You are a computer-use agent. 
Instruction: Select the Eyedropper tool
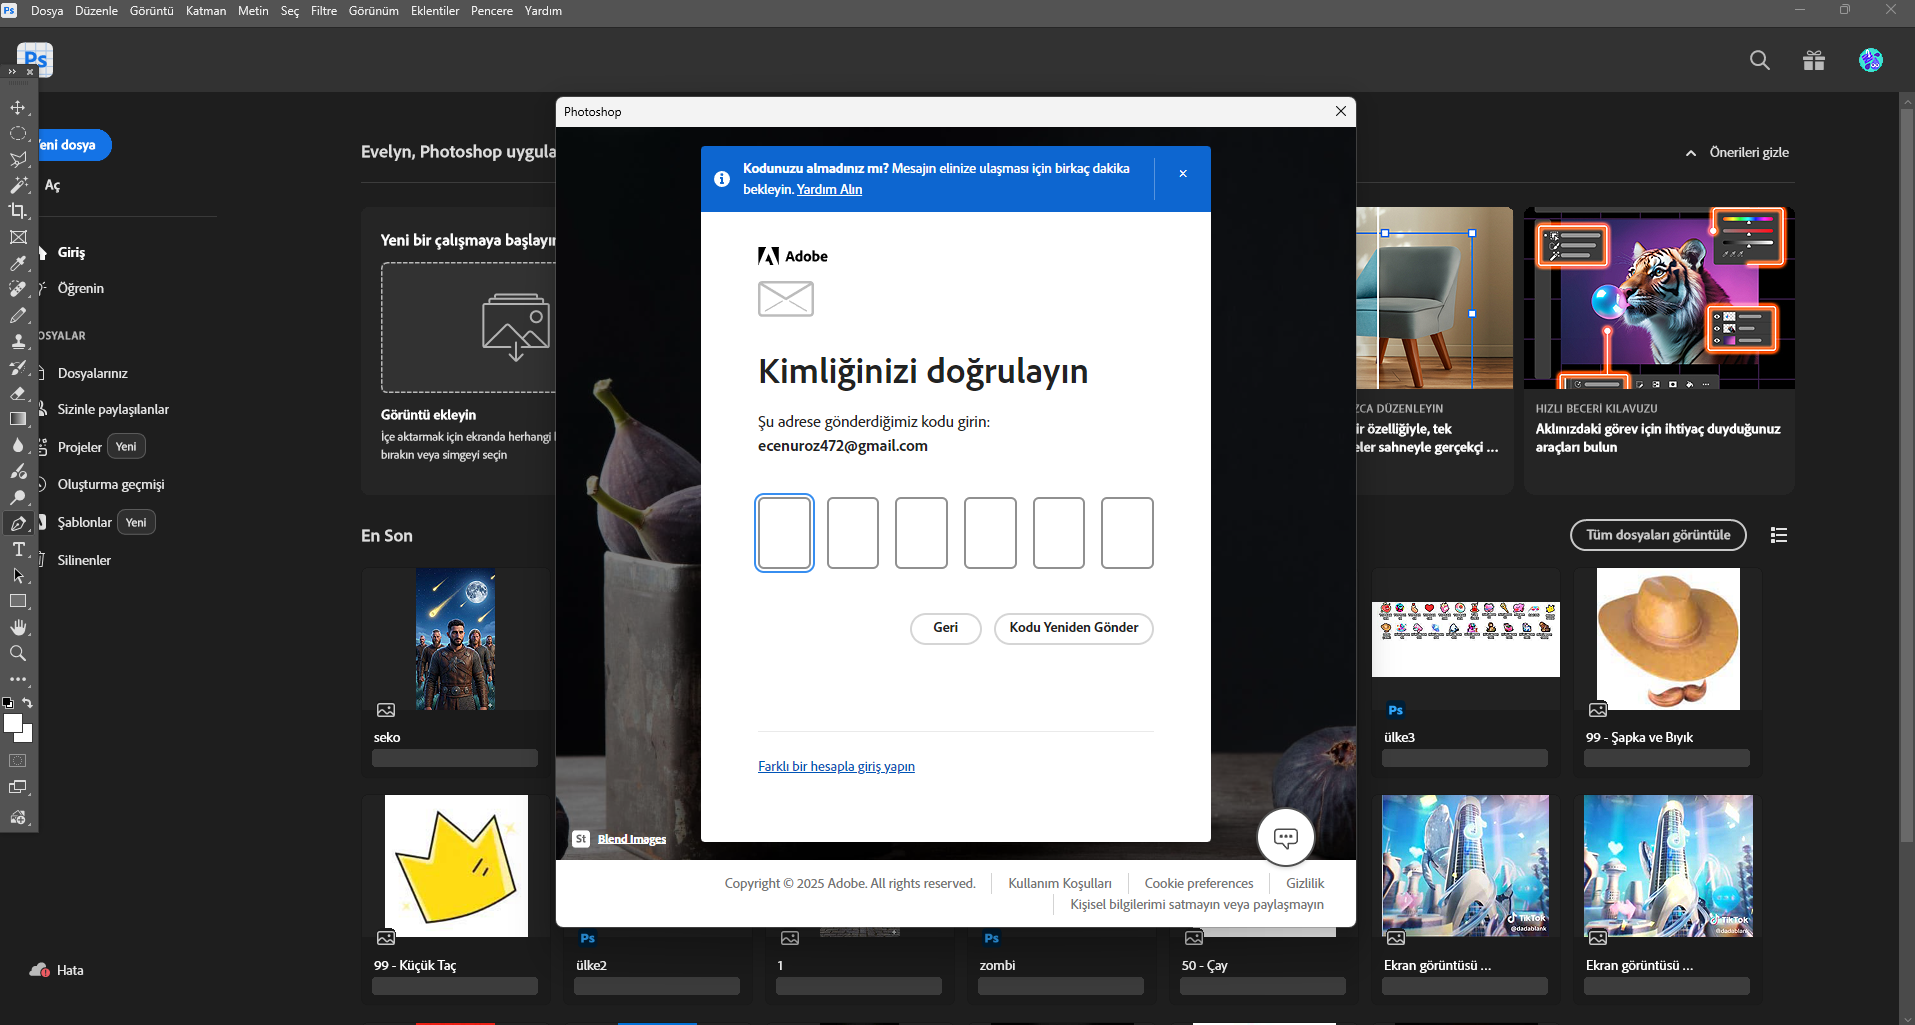point(18,263)
